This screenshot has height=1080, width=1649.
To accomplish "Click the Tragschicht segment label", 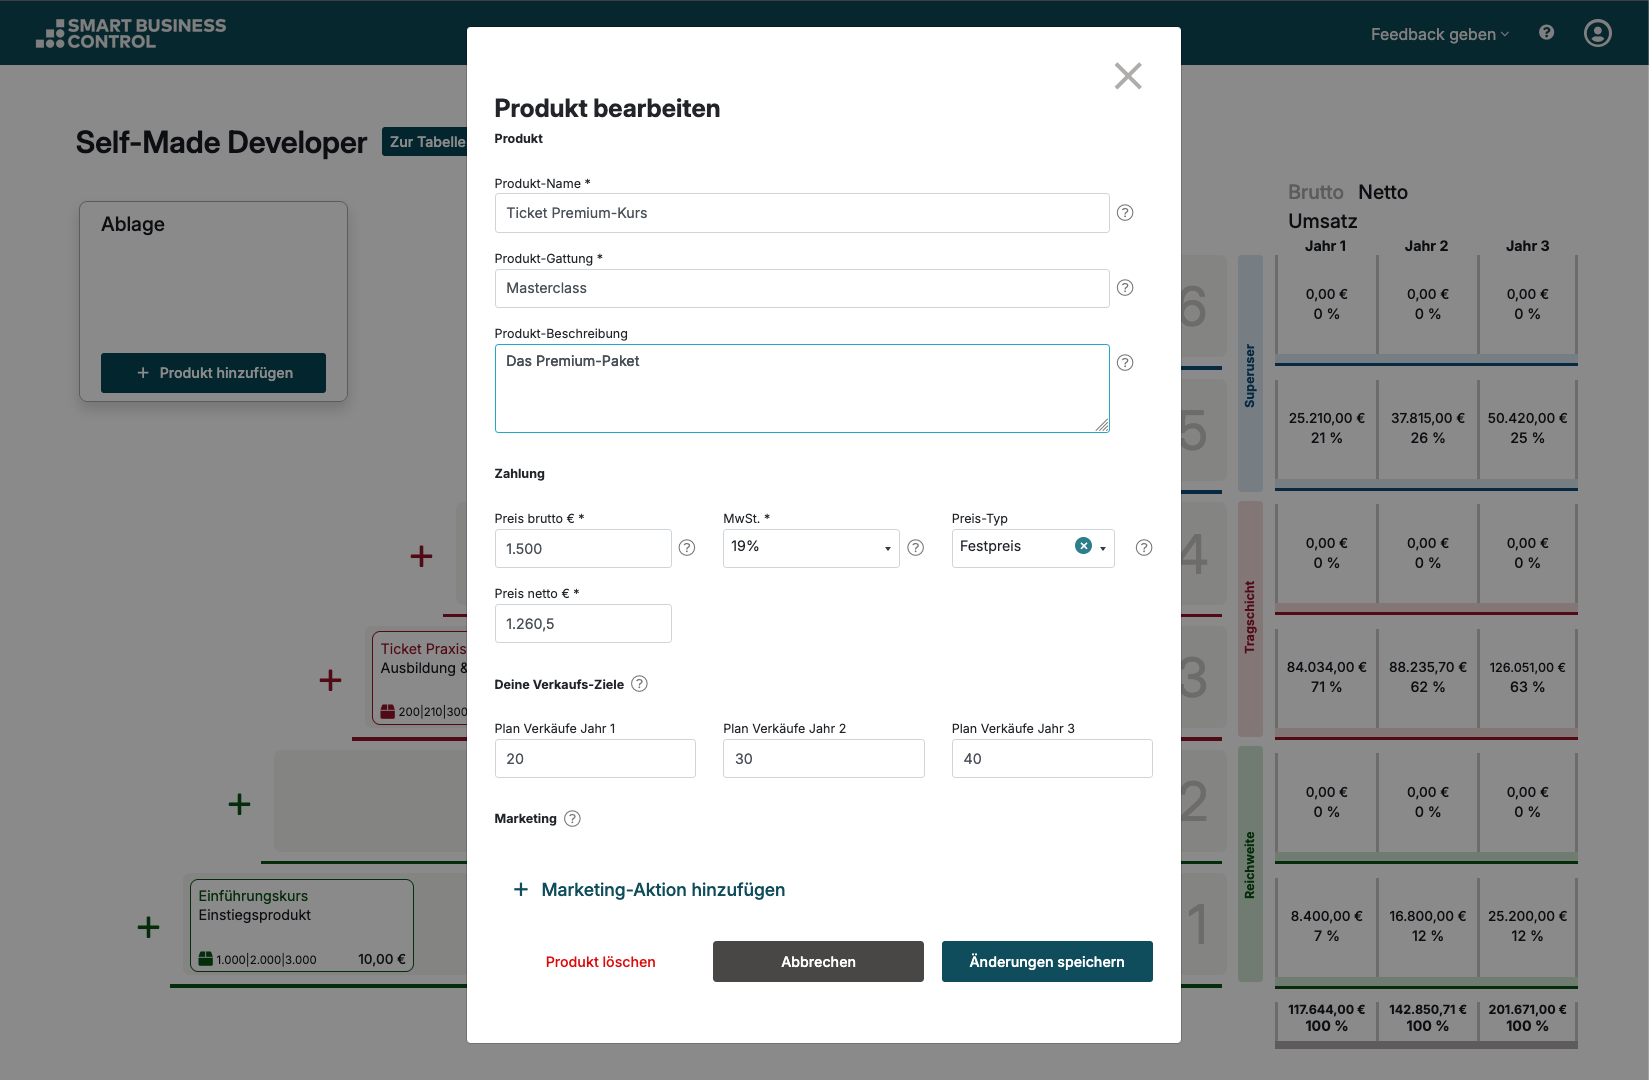I will (x=1250, y=617).
